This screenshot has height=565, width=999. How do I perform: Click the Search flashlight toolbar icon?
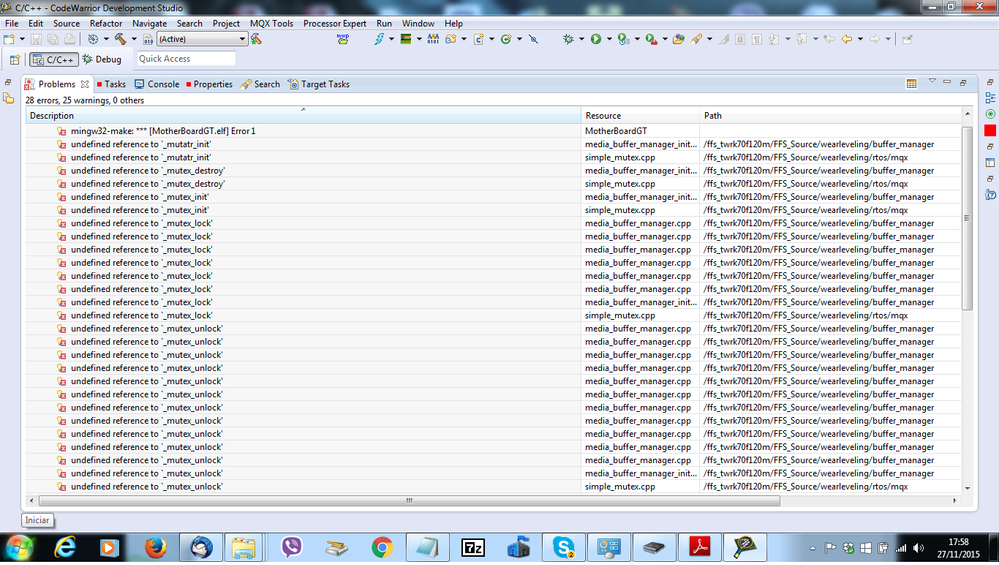[696, 39]
